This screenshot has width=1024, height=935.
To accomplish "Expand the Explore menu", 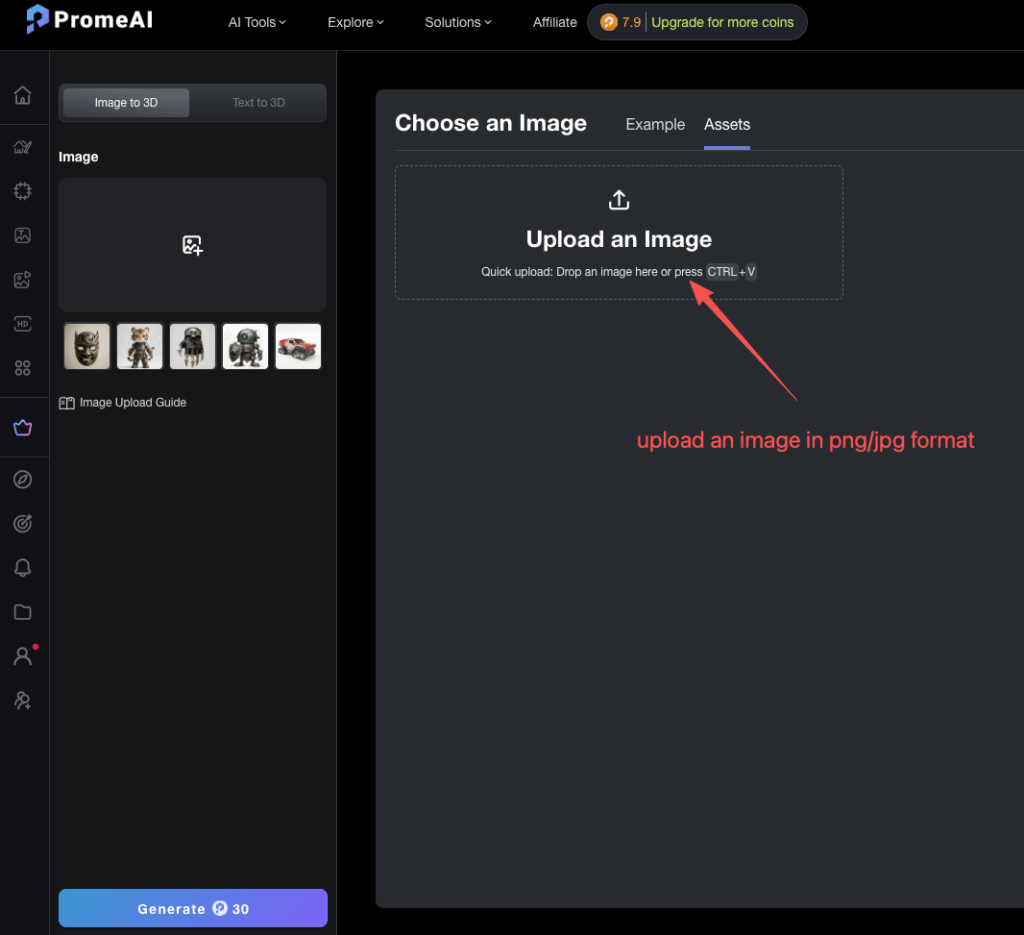I will (356, 22).
